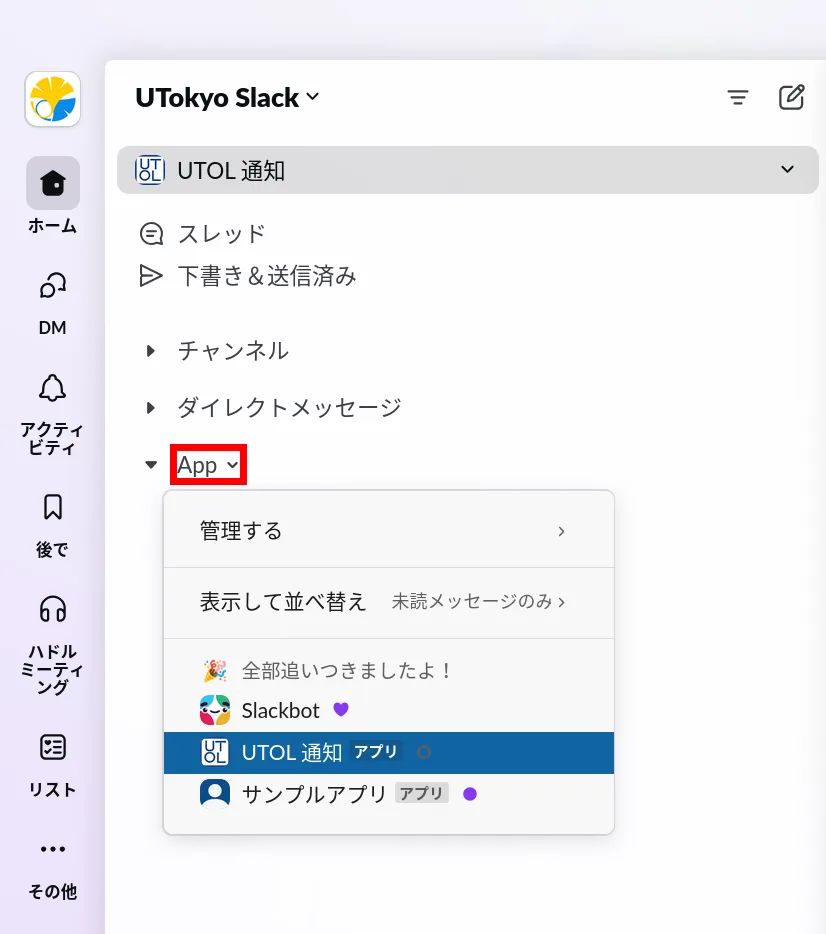Open 下書き＆送信済み drafts link
The height and width of the screenshot is (934, 826).
click(x=266, y=276)
